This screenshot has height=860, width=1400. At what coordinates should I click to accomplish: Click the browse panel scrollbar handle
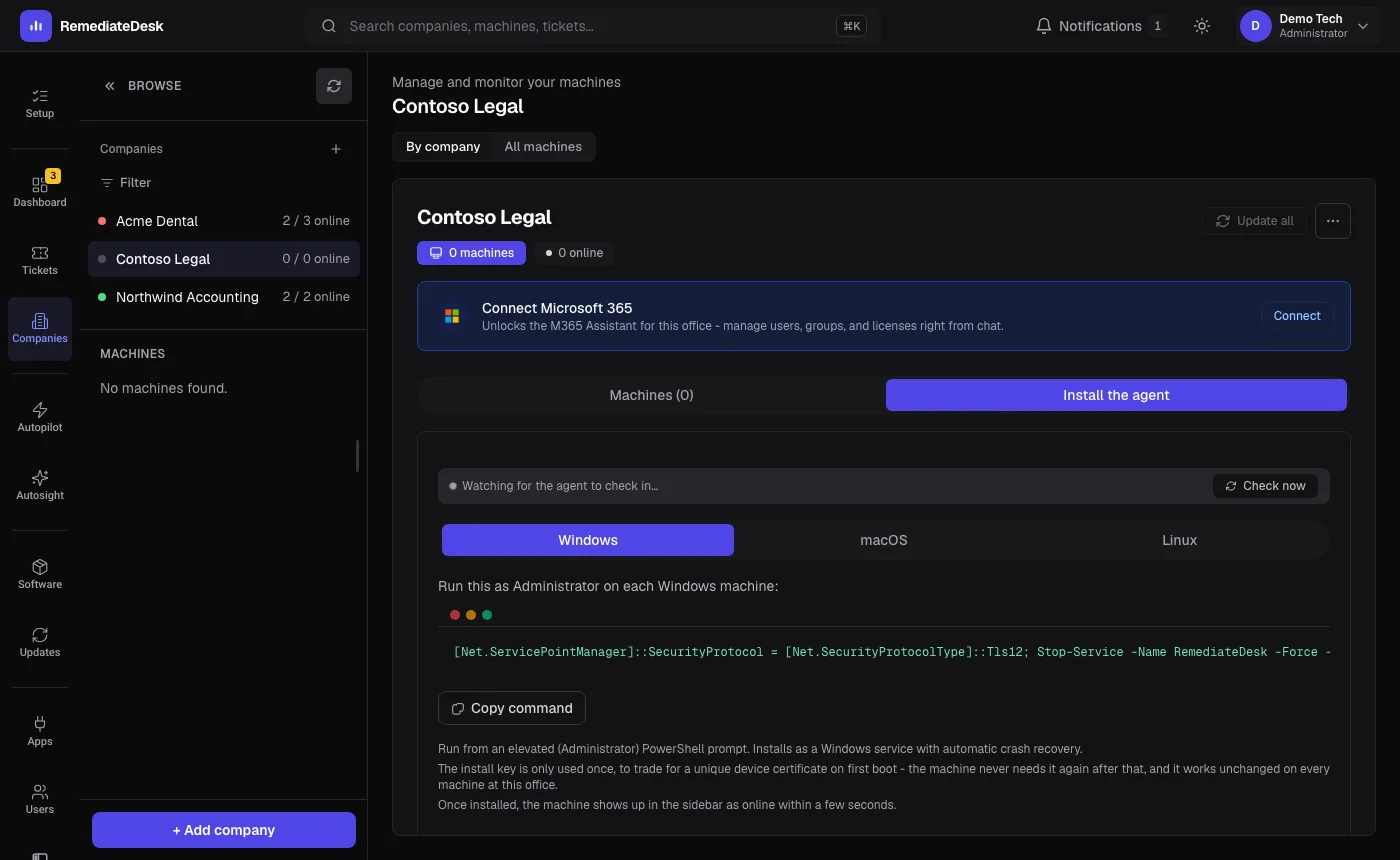(357, 456)
